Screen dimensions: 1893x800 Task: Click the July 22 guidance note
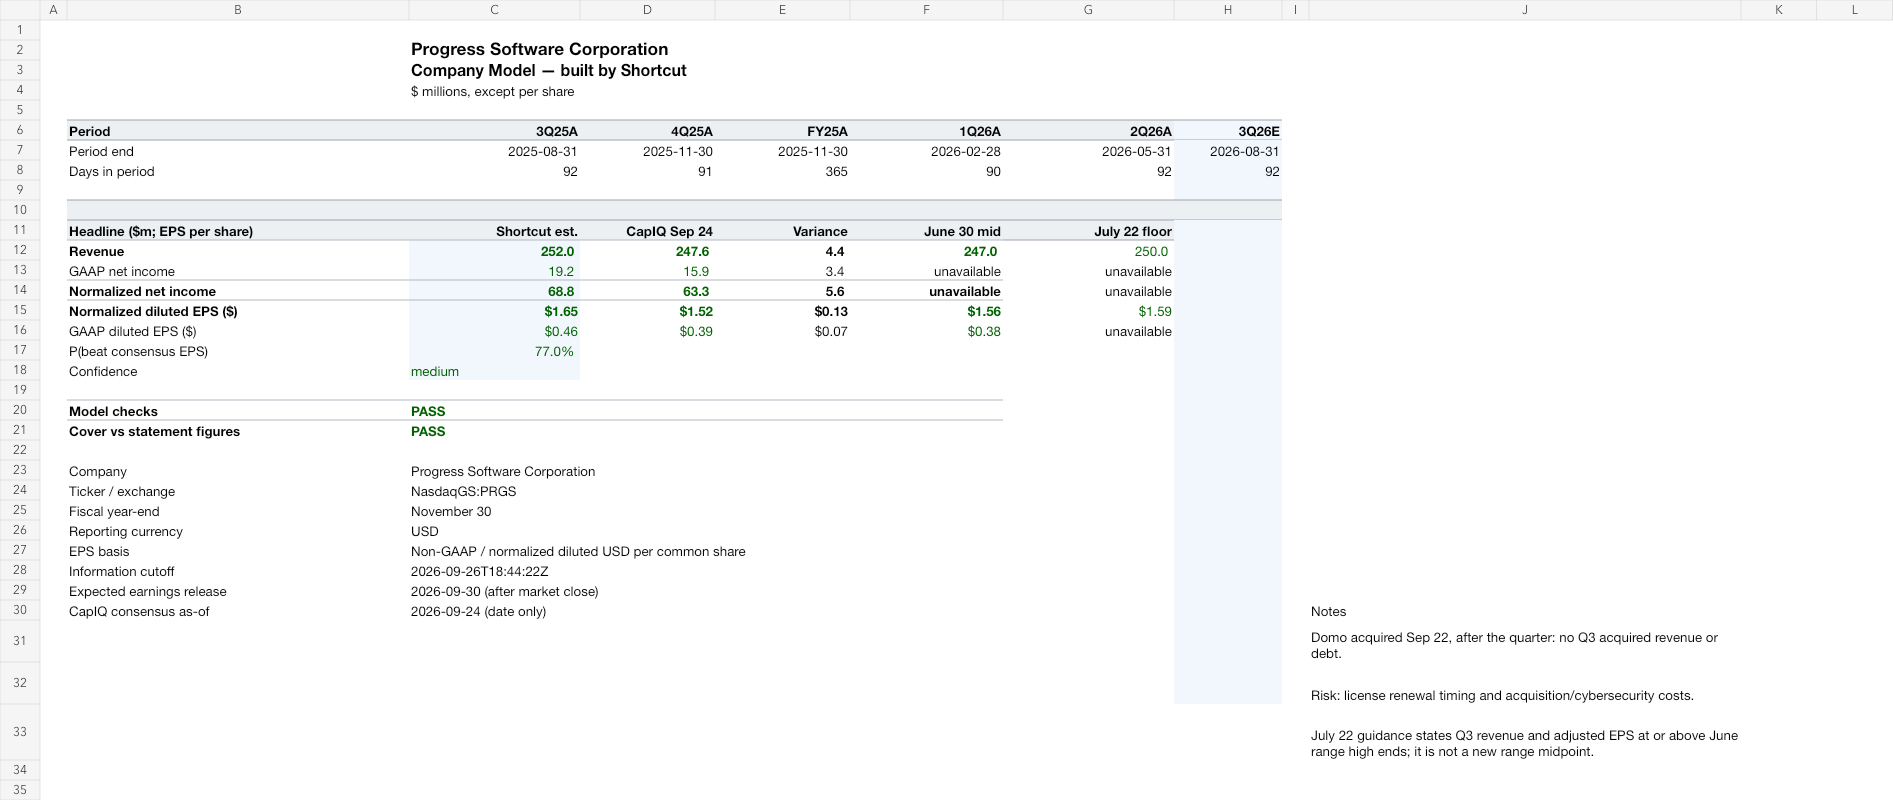[x=1525, y=743]
